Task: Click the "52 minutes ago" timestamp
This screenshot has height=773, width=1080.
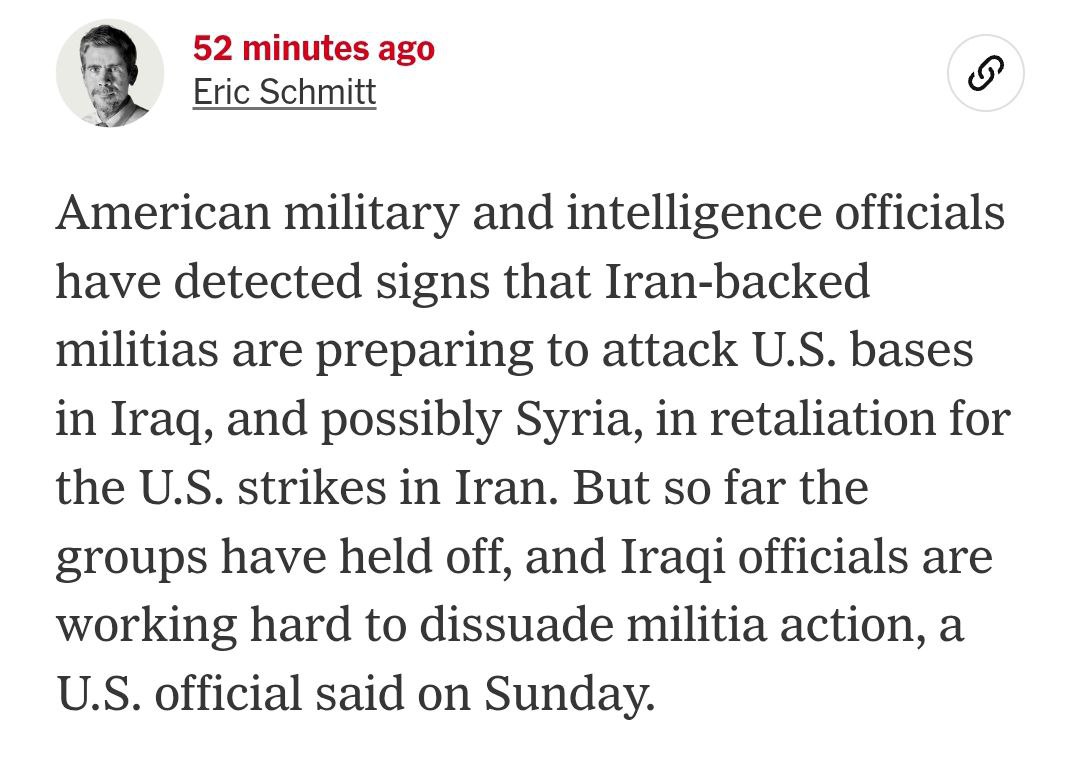Action: (313, 47)
